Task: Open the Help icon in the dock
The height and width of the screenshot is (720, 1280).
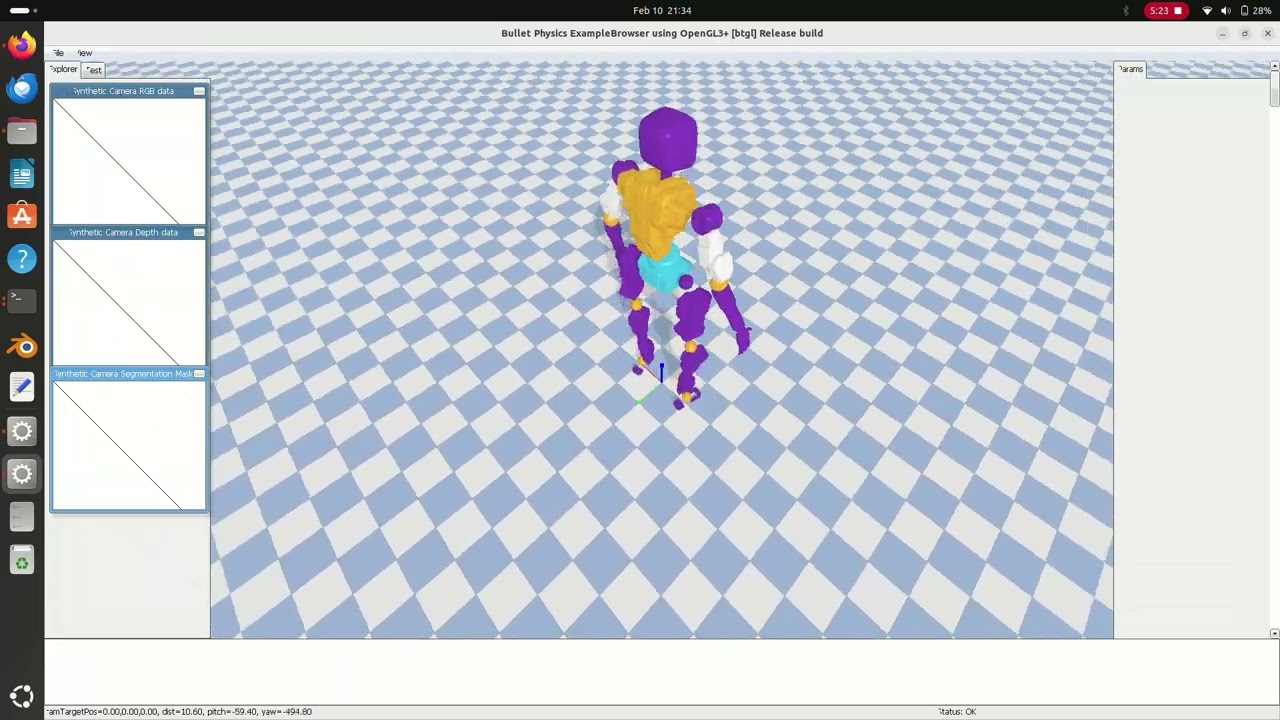Action: [x=22, y=260]
